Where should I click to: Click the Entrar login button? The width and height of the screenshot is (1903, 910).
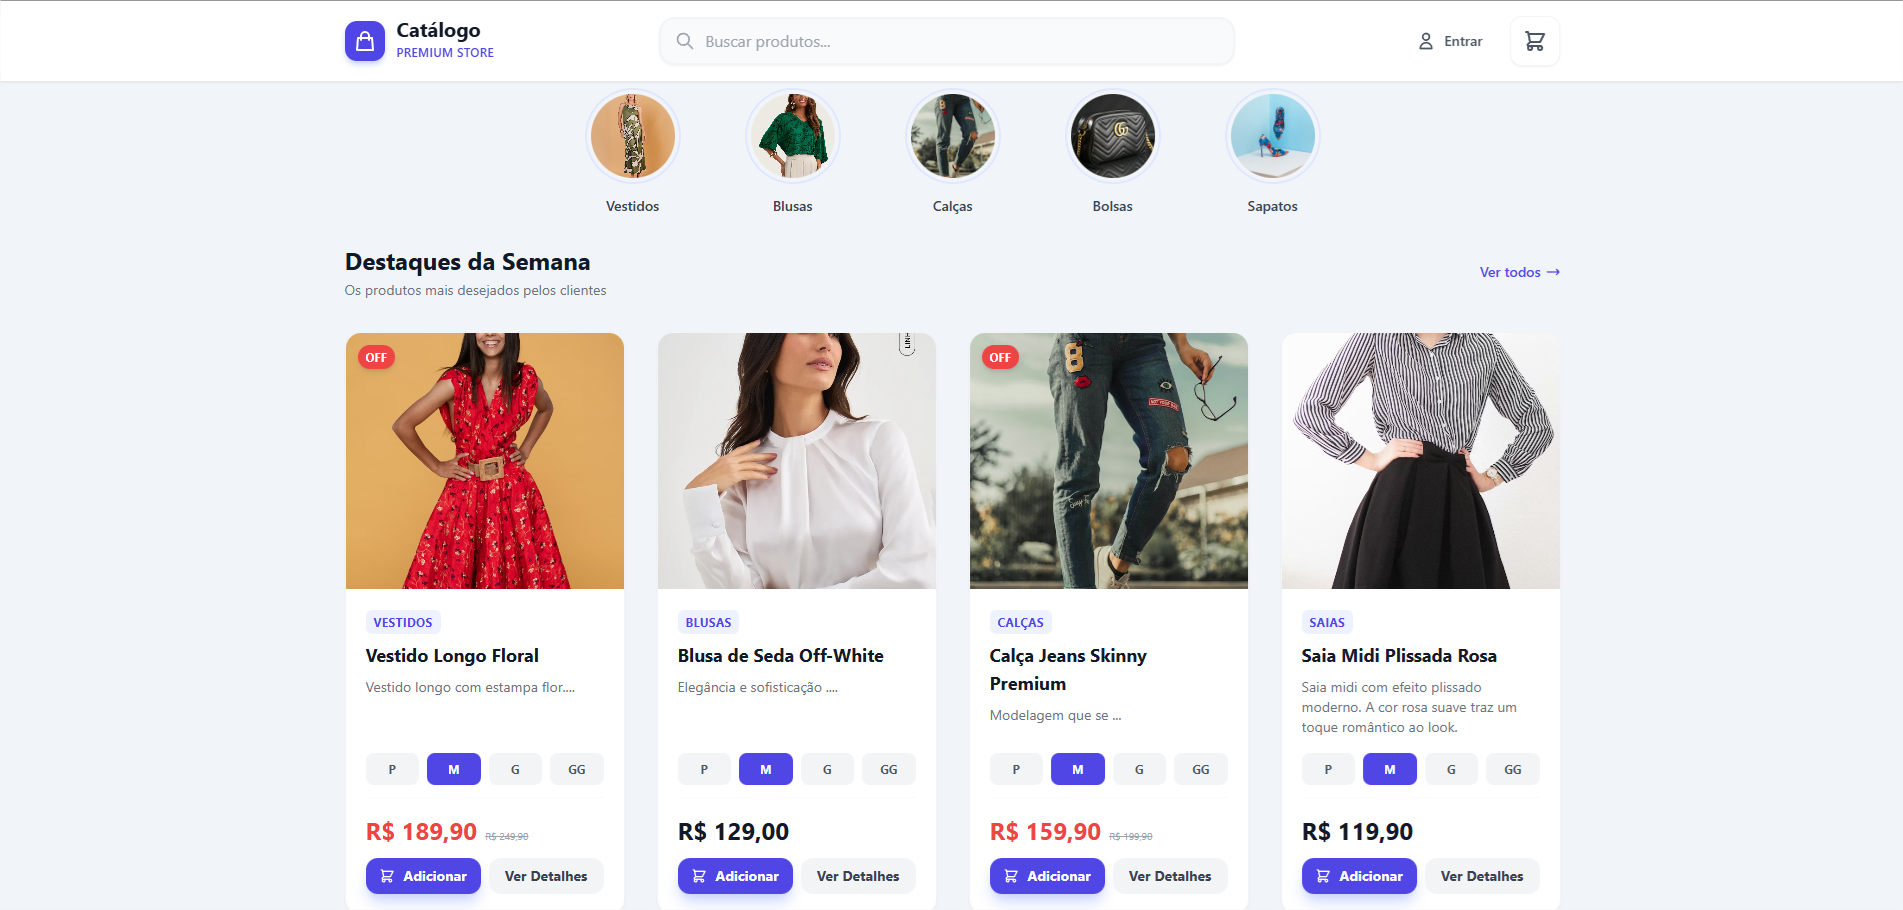click(1450, 41)
